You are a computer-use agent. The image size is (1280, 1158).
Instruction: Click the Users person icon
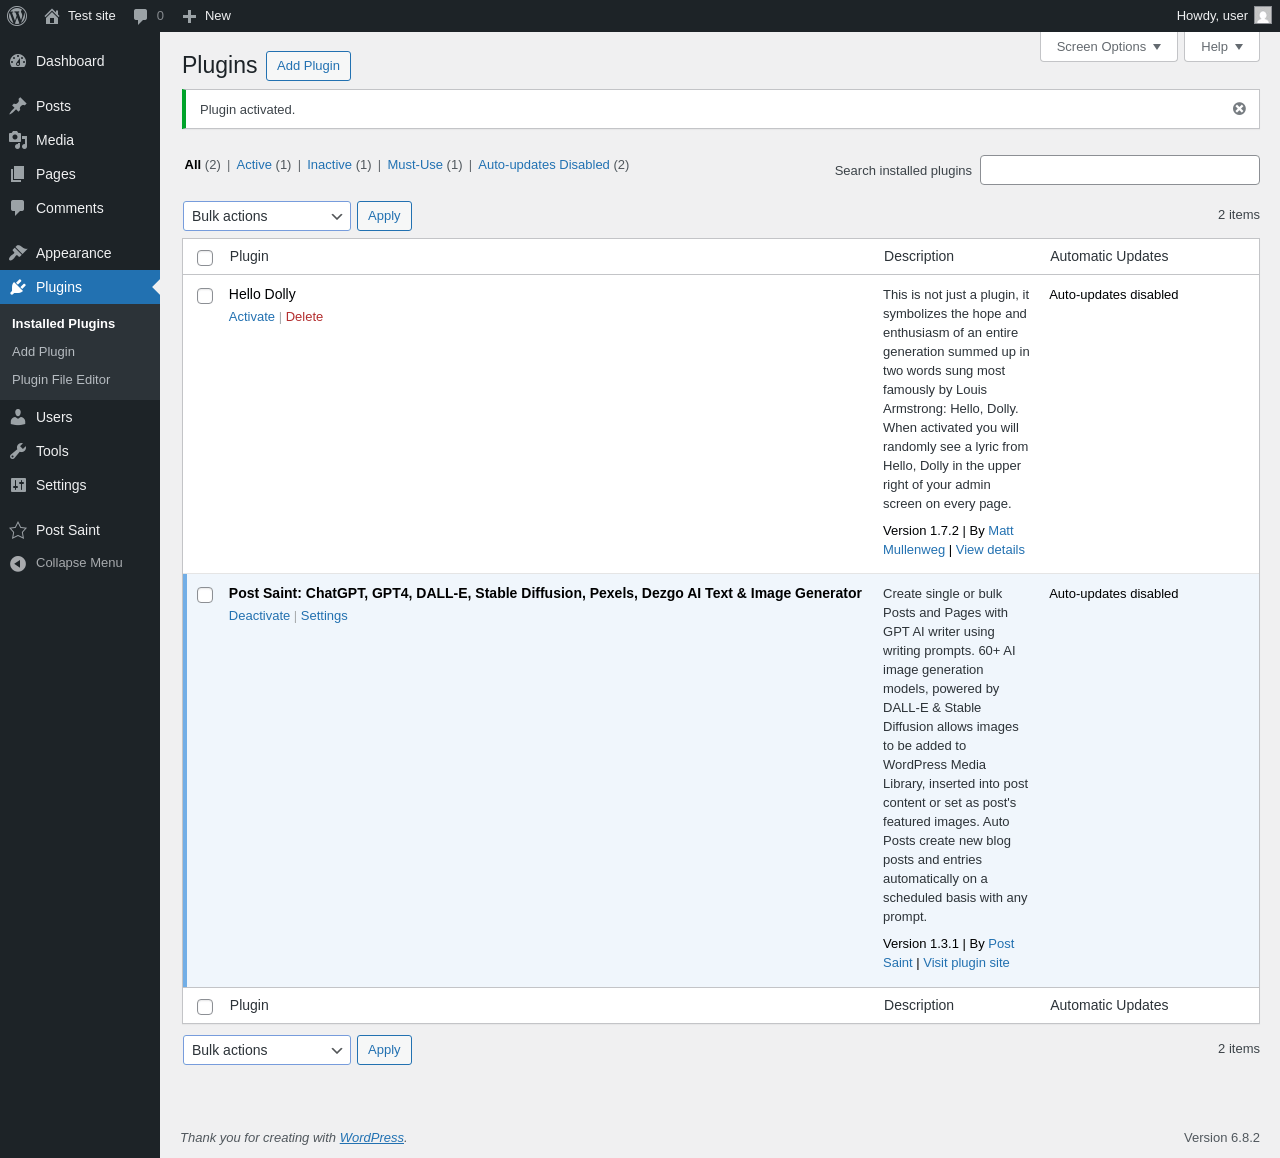[x=18, y=417]
